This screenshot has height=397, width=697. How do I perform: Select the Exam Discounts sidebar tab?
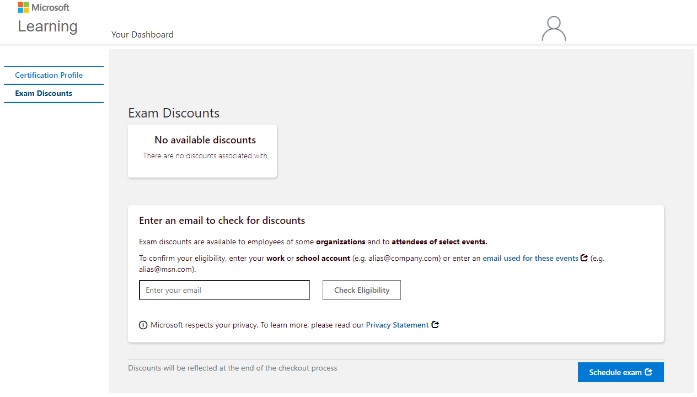click(54, 93)
